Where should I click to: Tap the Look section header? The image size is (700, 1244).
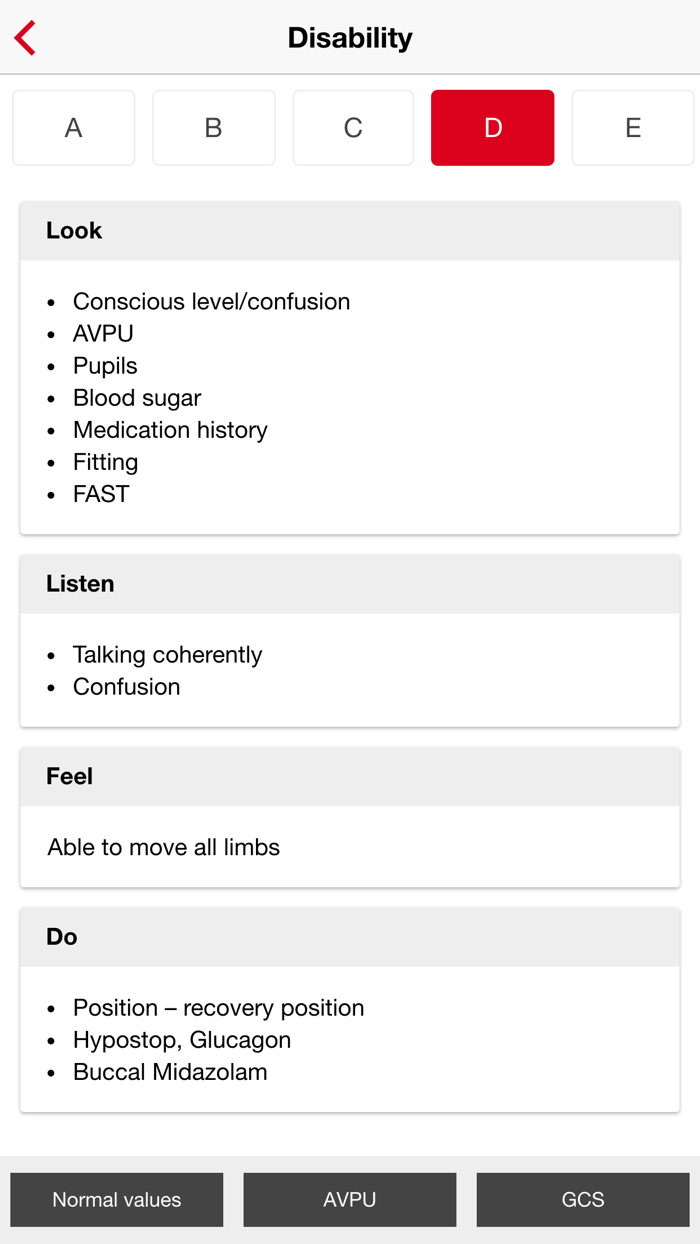tap(73, 230)
